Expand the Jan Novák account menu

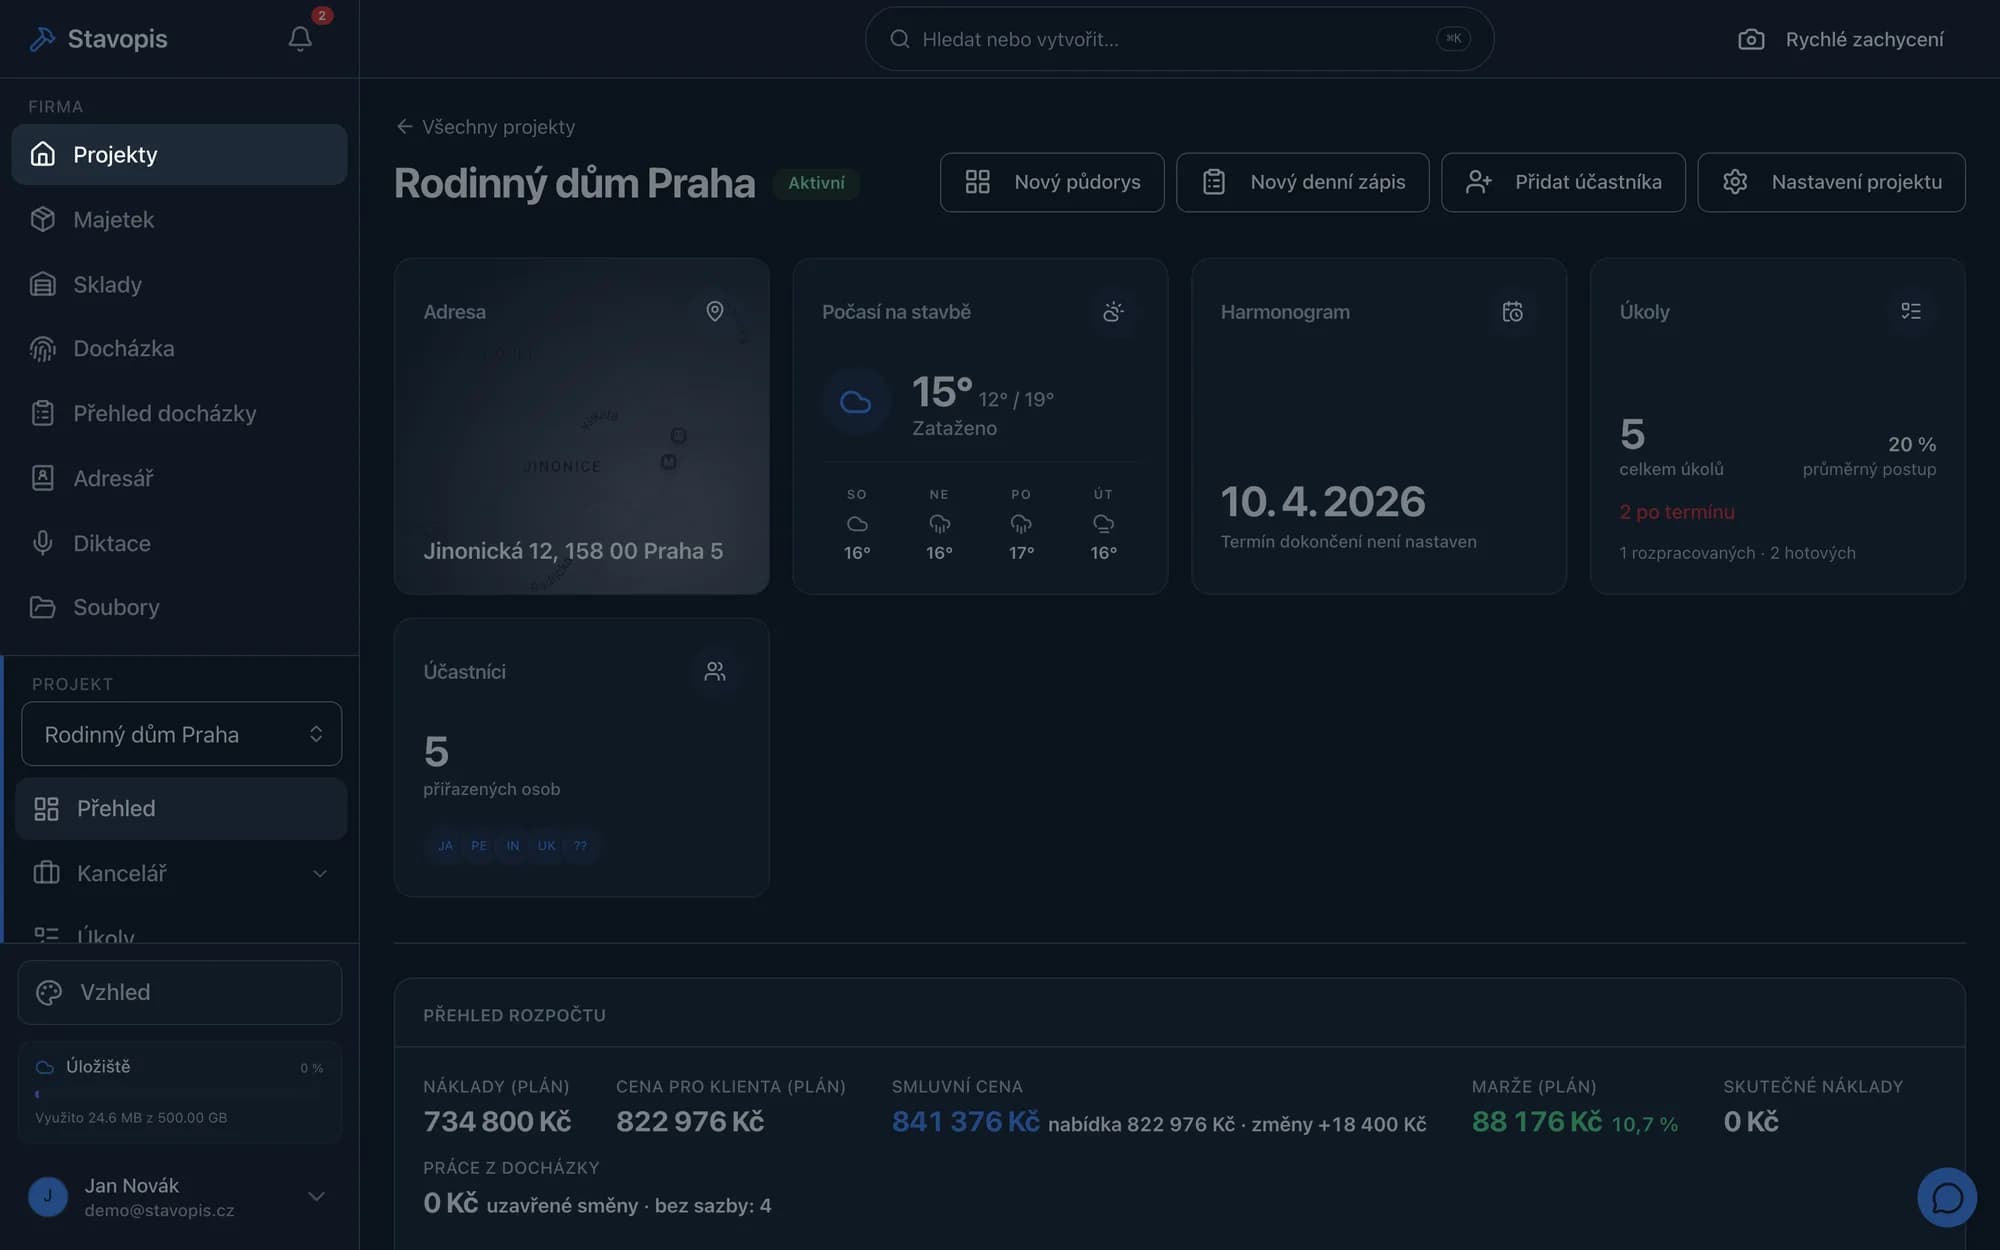tap(316, 1196)
